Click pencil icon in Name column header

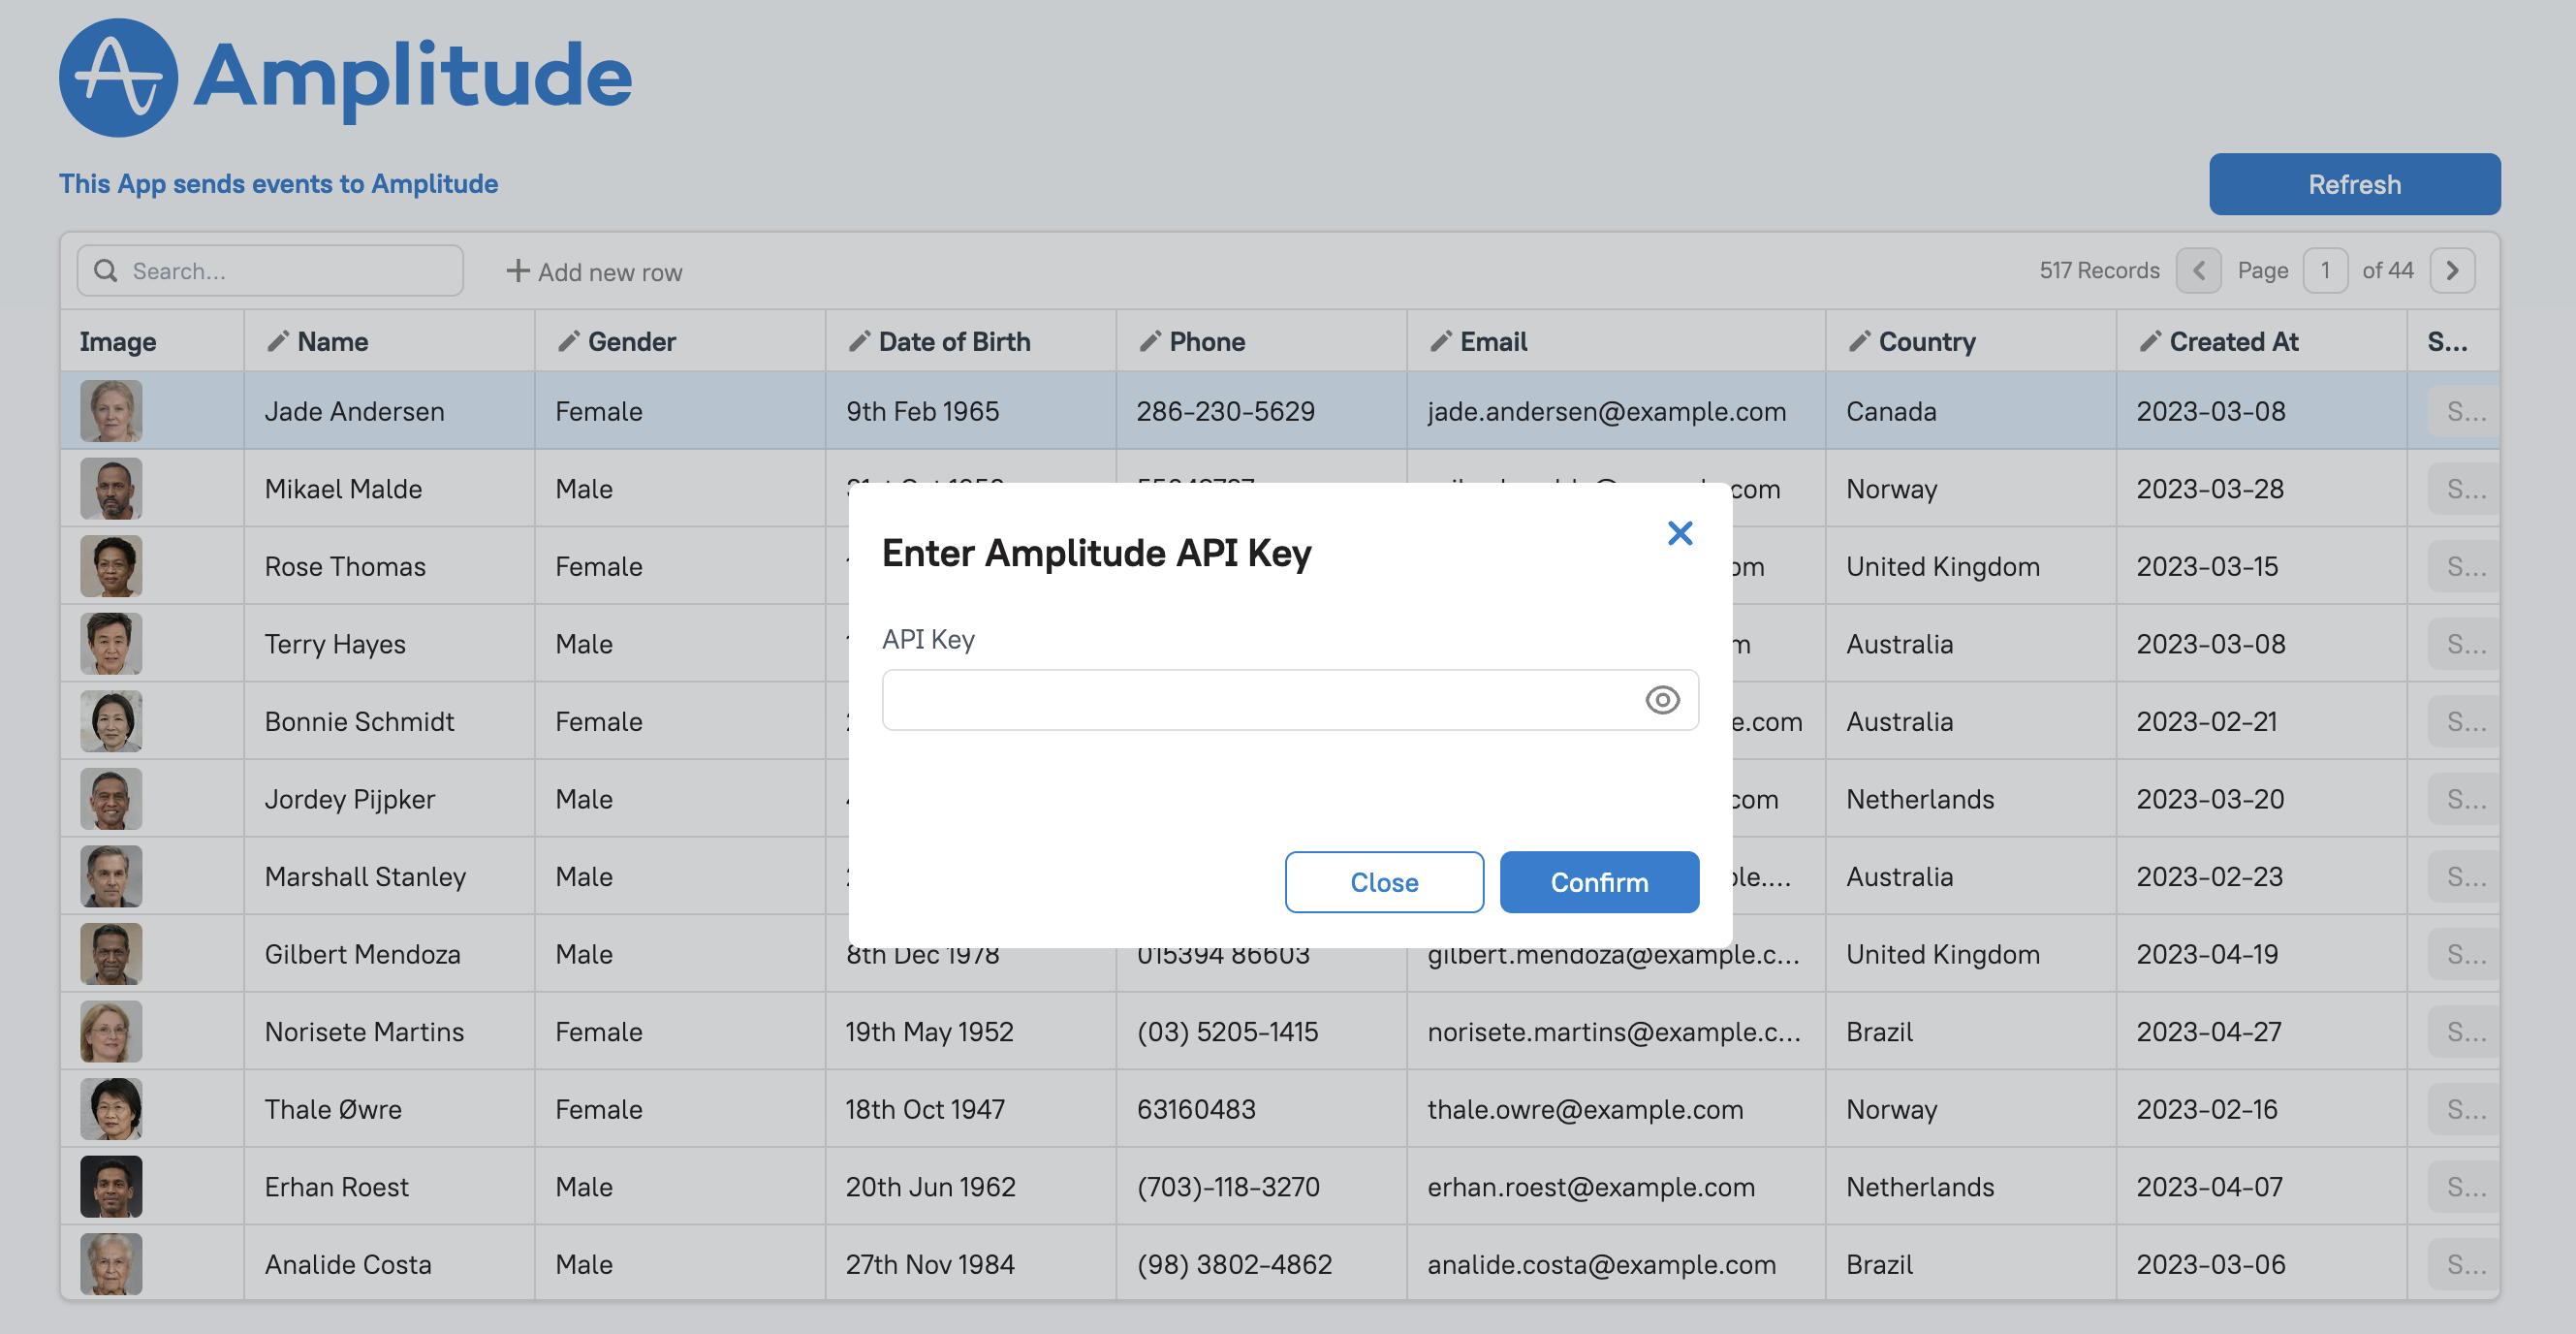(278, 342)
